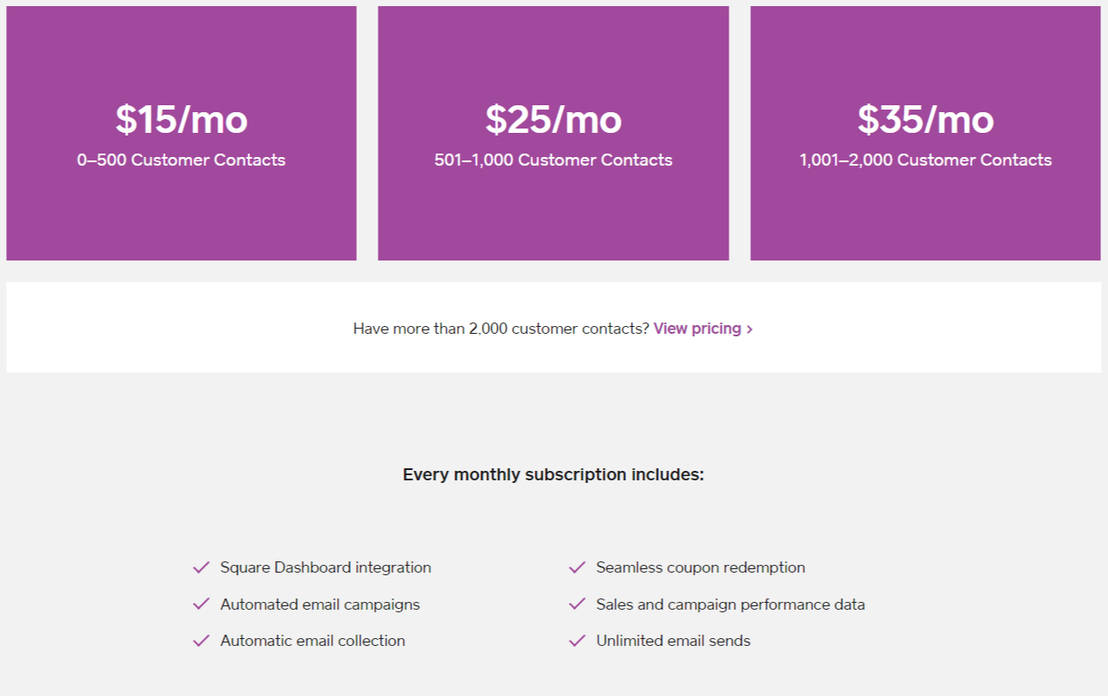Click the Unlimited email sends text
This screenshot has width=1108, height=696.
tap(673, 641)
